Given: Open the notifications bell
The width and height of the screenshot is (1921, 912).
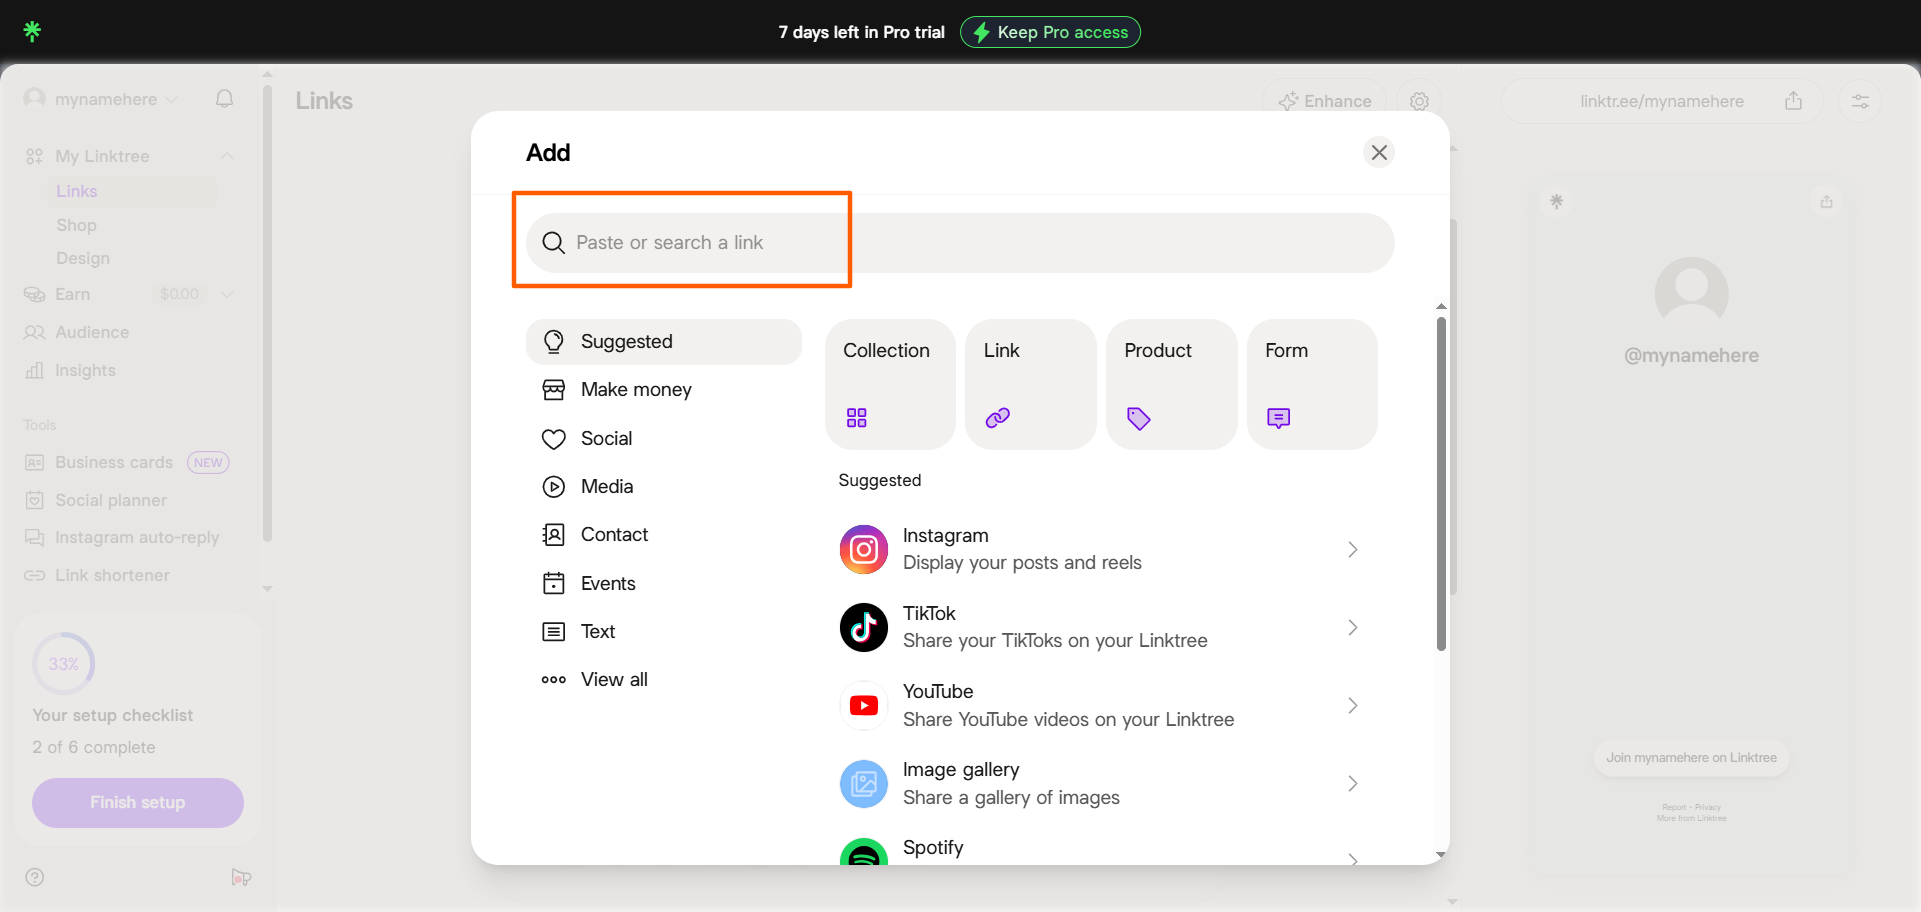Looking at the screenshot, I should (225, 98).
